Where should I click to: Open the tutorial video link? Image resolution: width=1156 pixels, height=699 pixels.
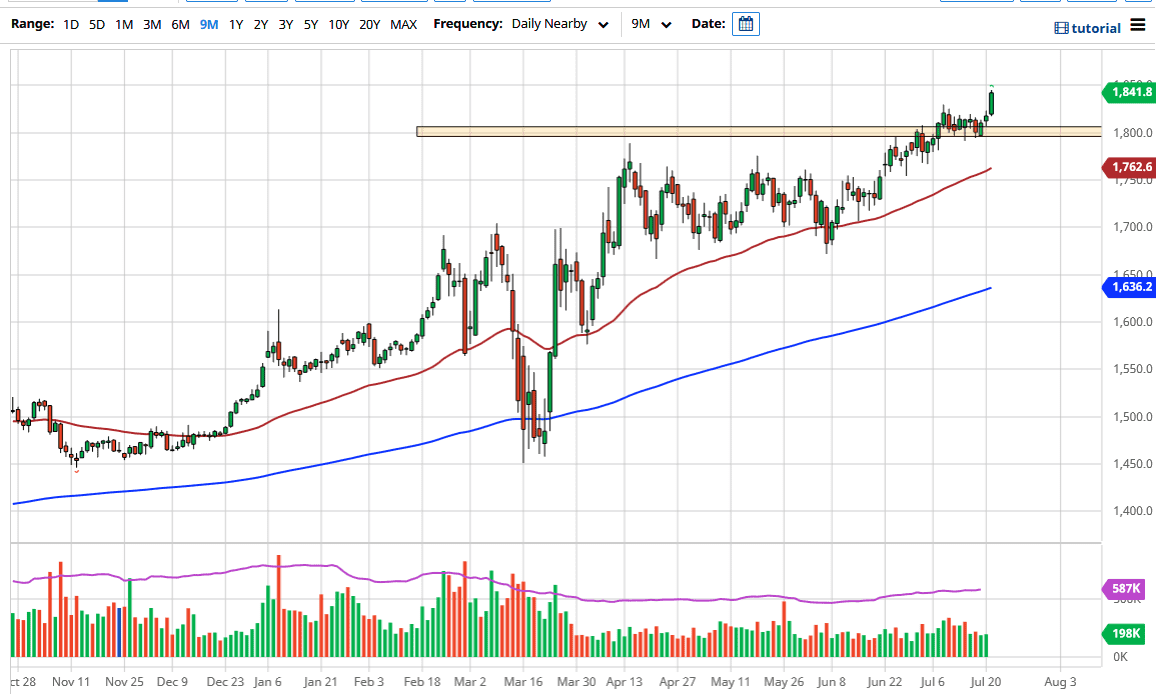click(x=1087, y=28)
